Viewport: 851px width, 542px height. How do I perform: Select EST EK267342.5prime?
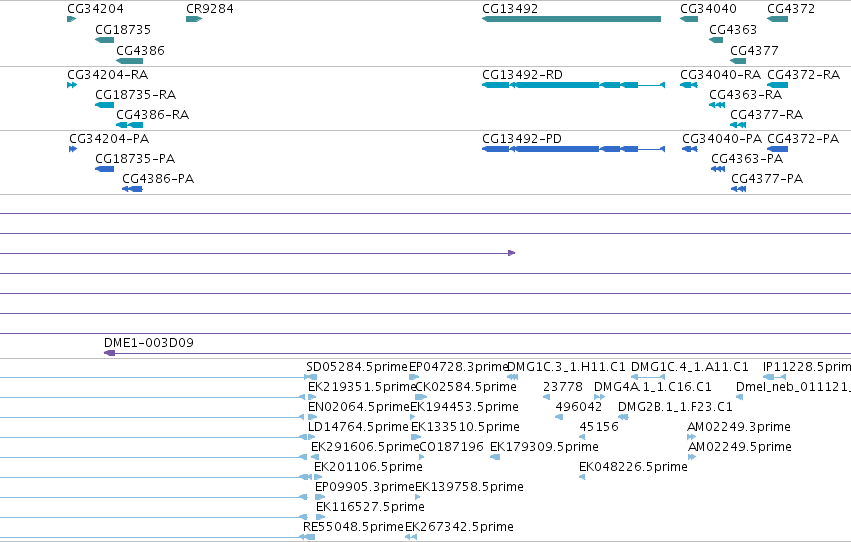411,537
